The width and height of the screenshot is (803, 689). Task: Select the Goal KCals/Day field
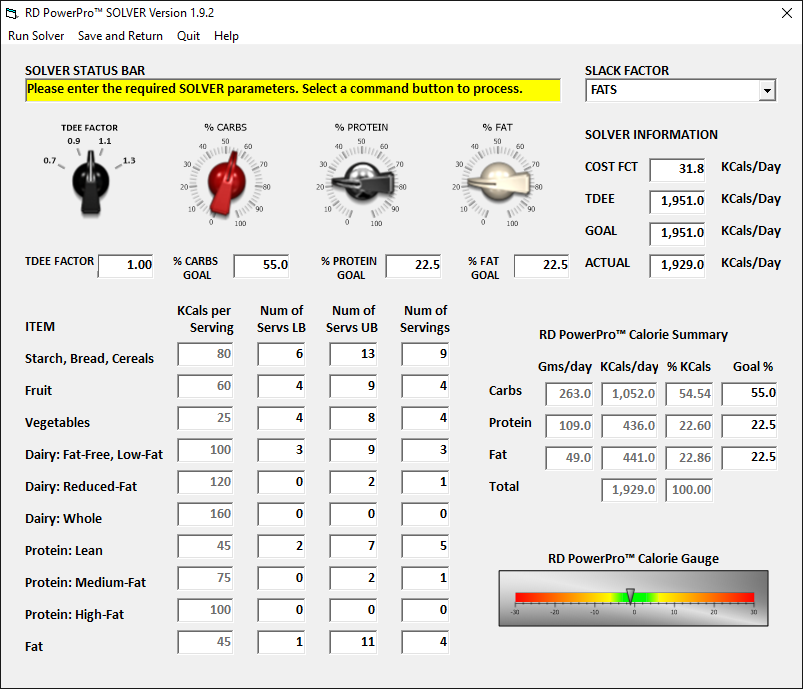coord(678,233)
